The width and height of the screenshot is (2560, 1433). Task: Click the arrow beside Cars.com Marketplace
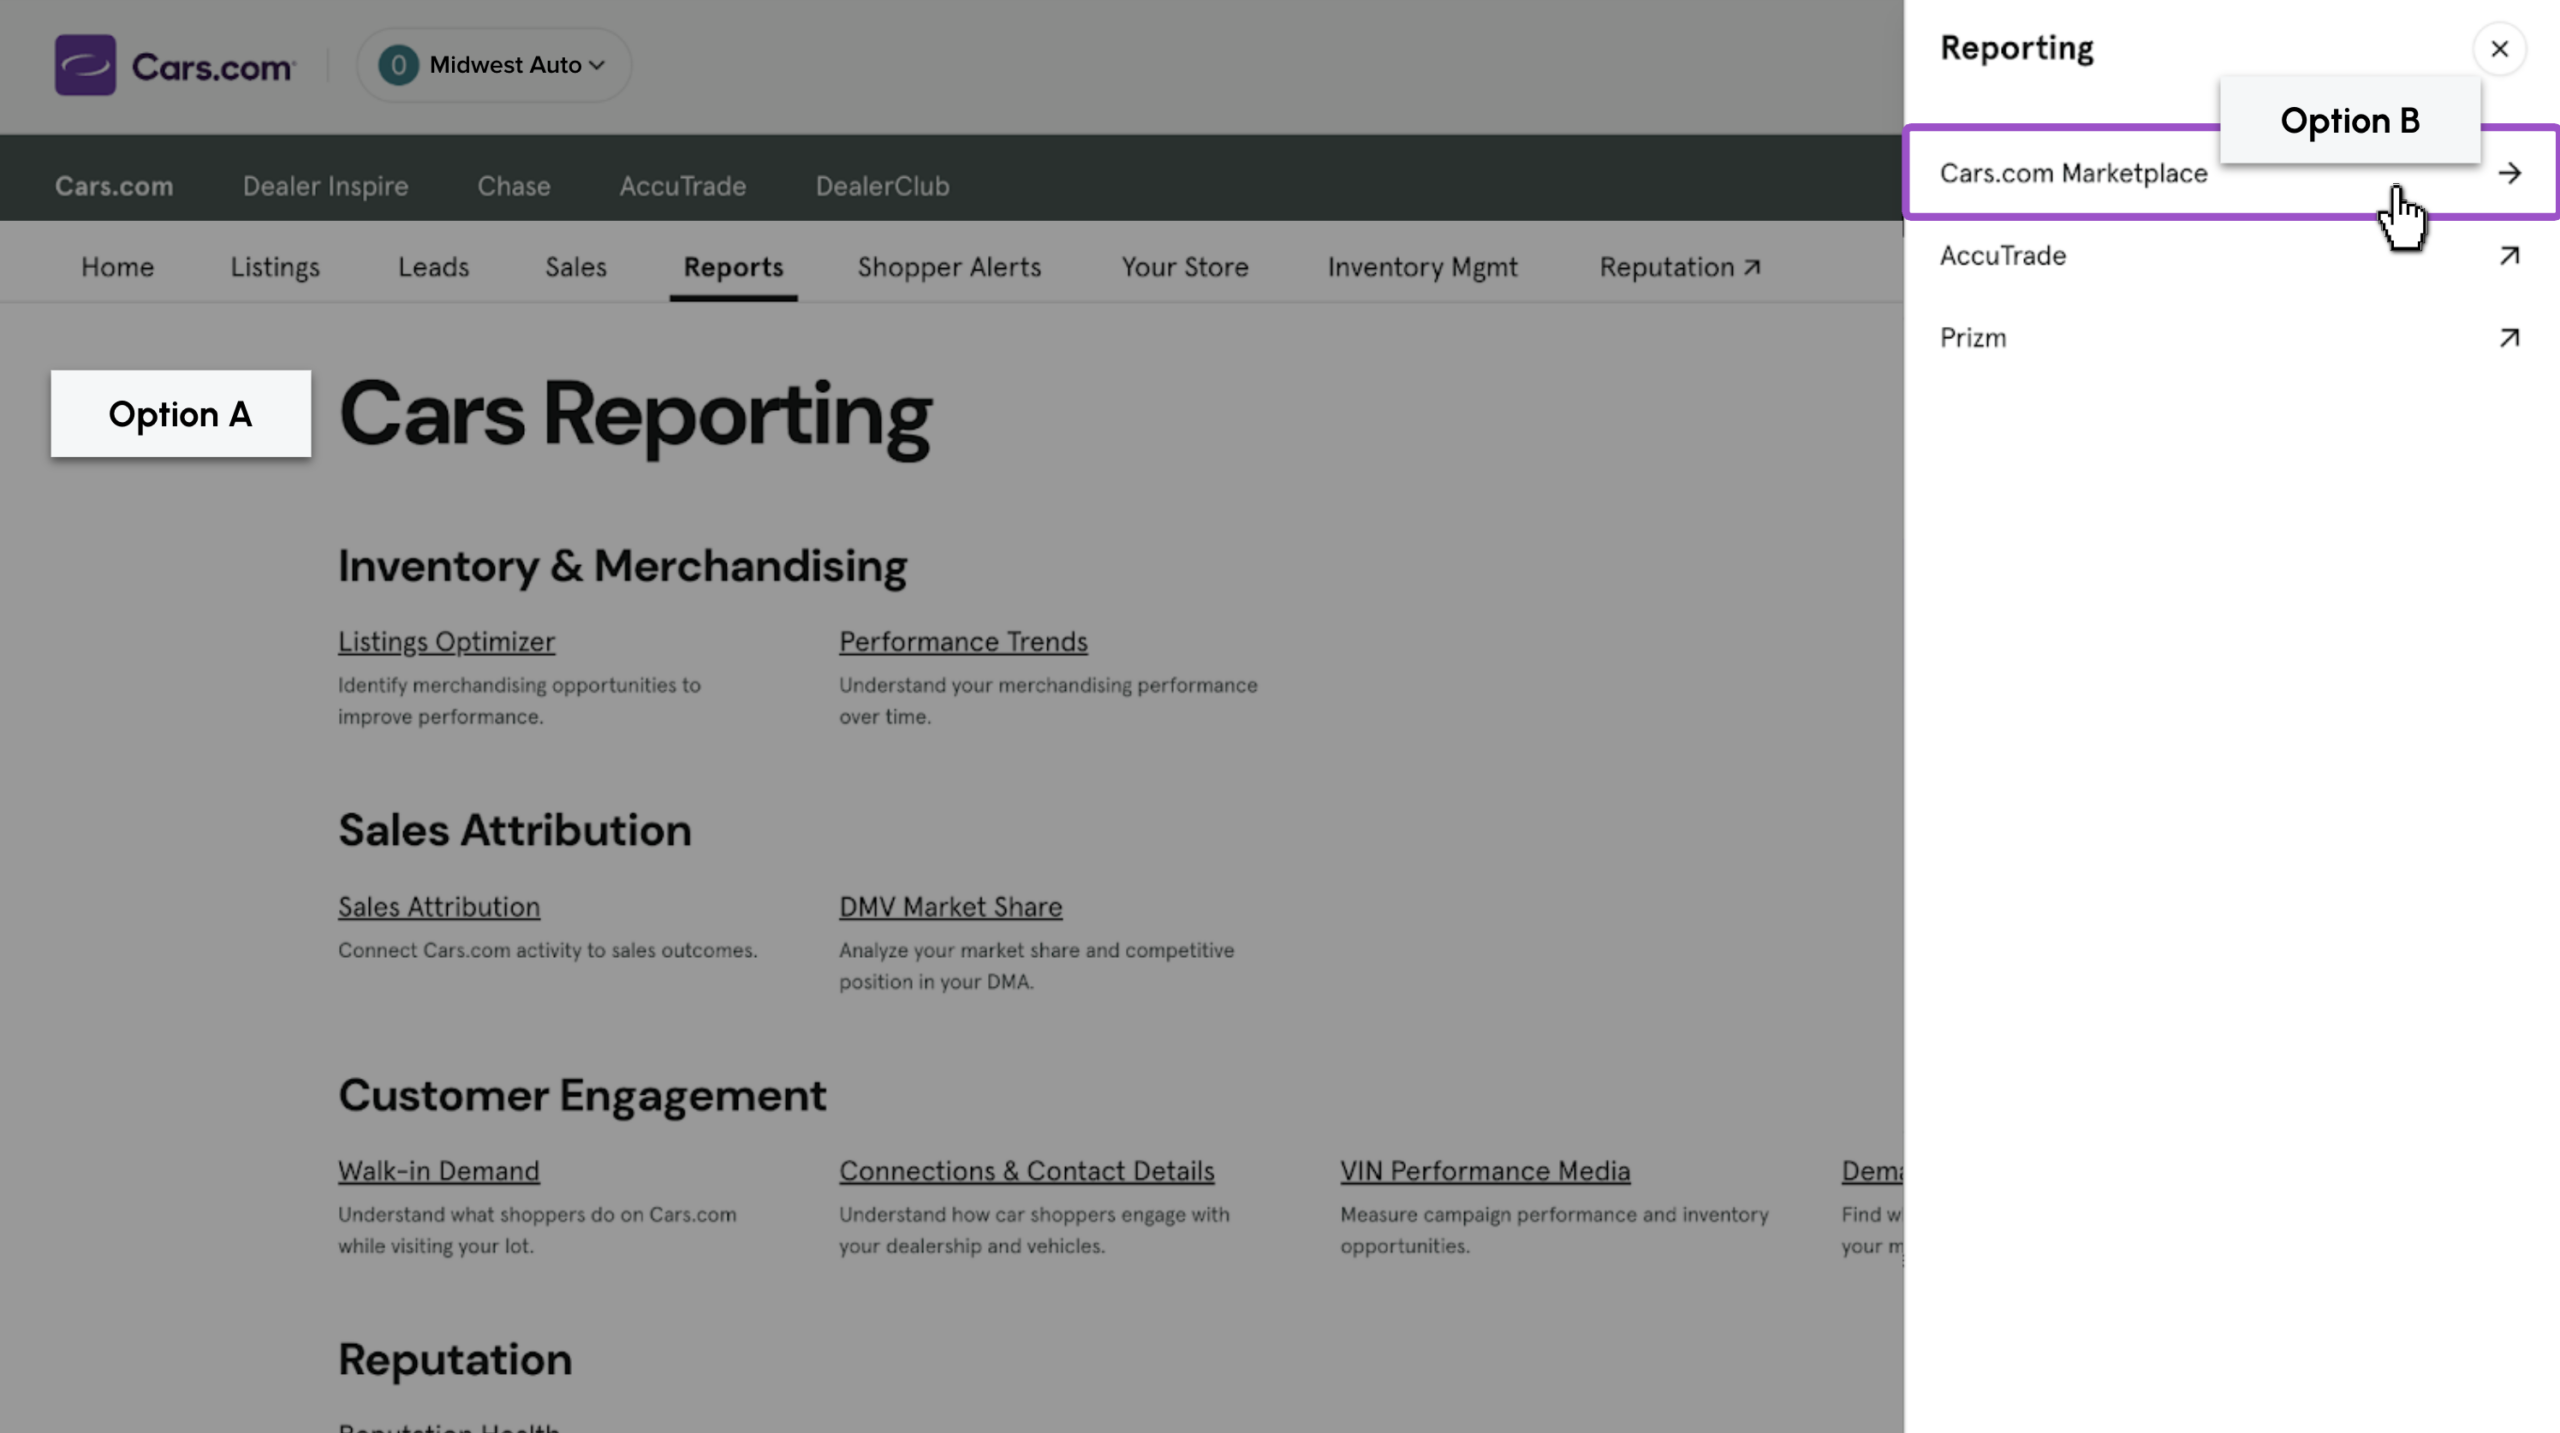click(x=2509, y=173)
